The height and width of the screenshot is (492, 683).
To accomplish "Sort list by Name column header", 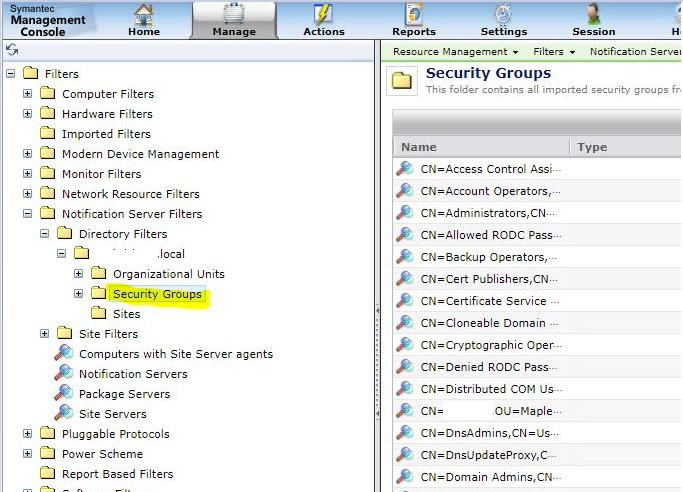I will point(480,147).
